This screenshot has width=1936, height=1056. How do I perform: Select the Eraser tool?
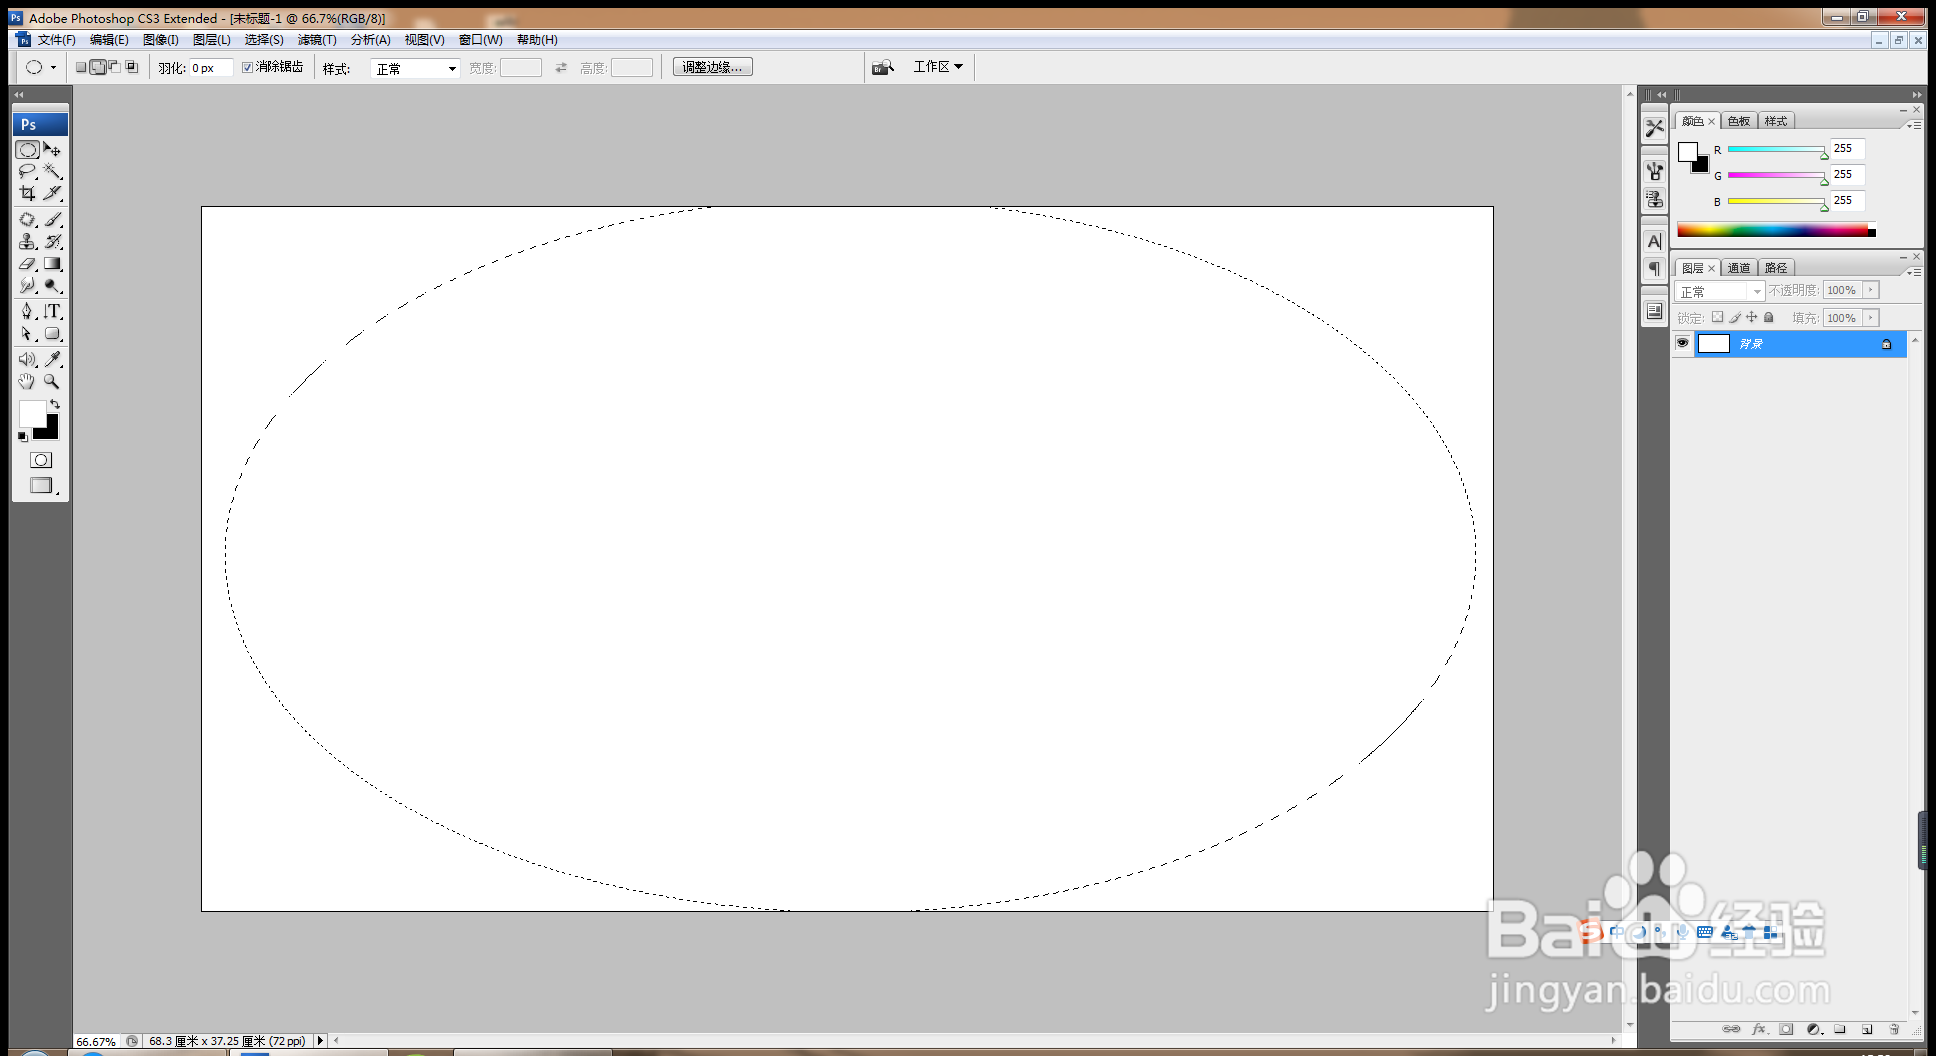[x=28, y=264]
